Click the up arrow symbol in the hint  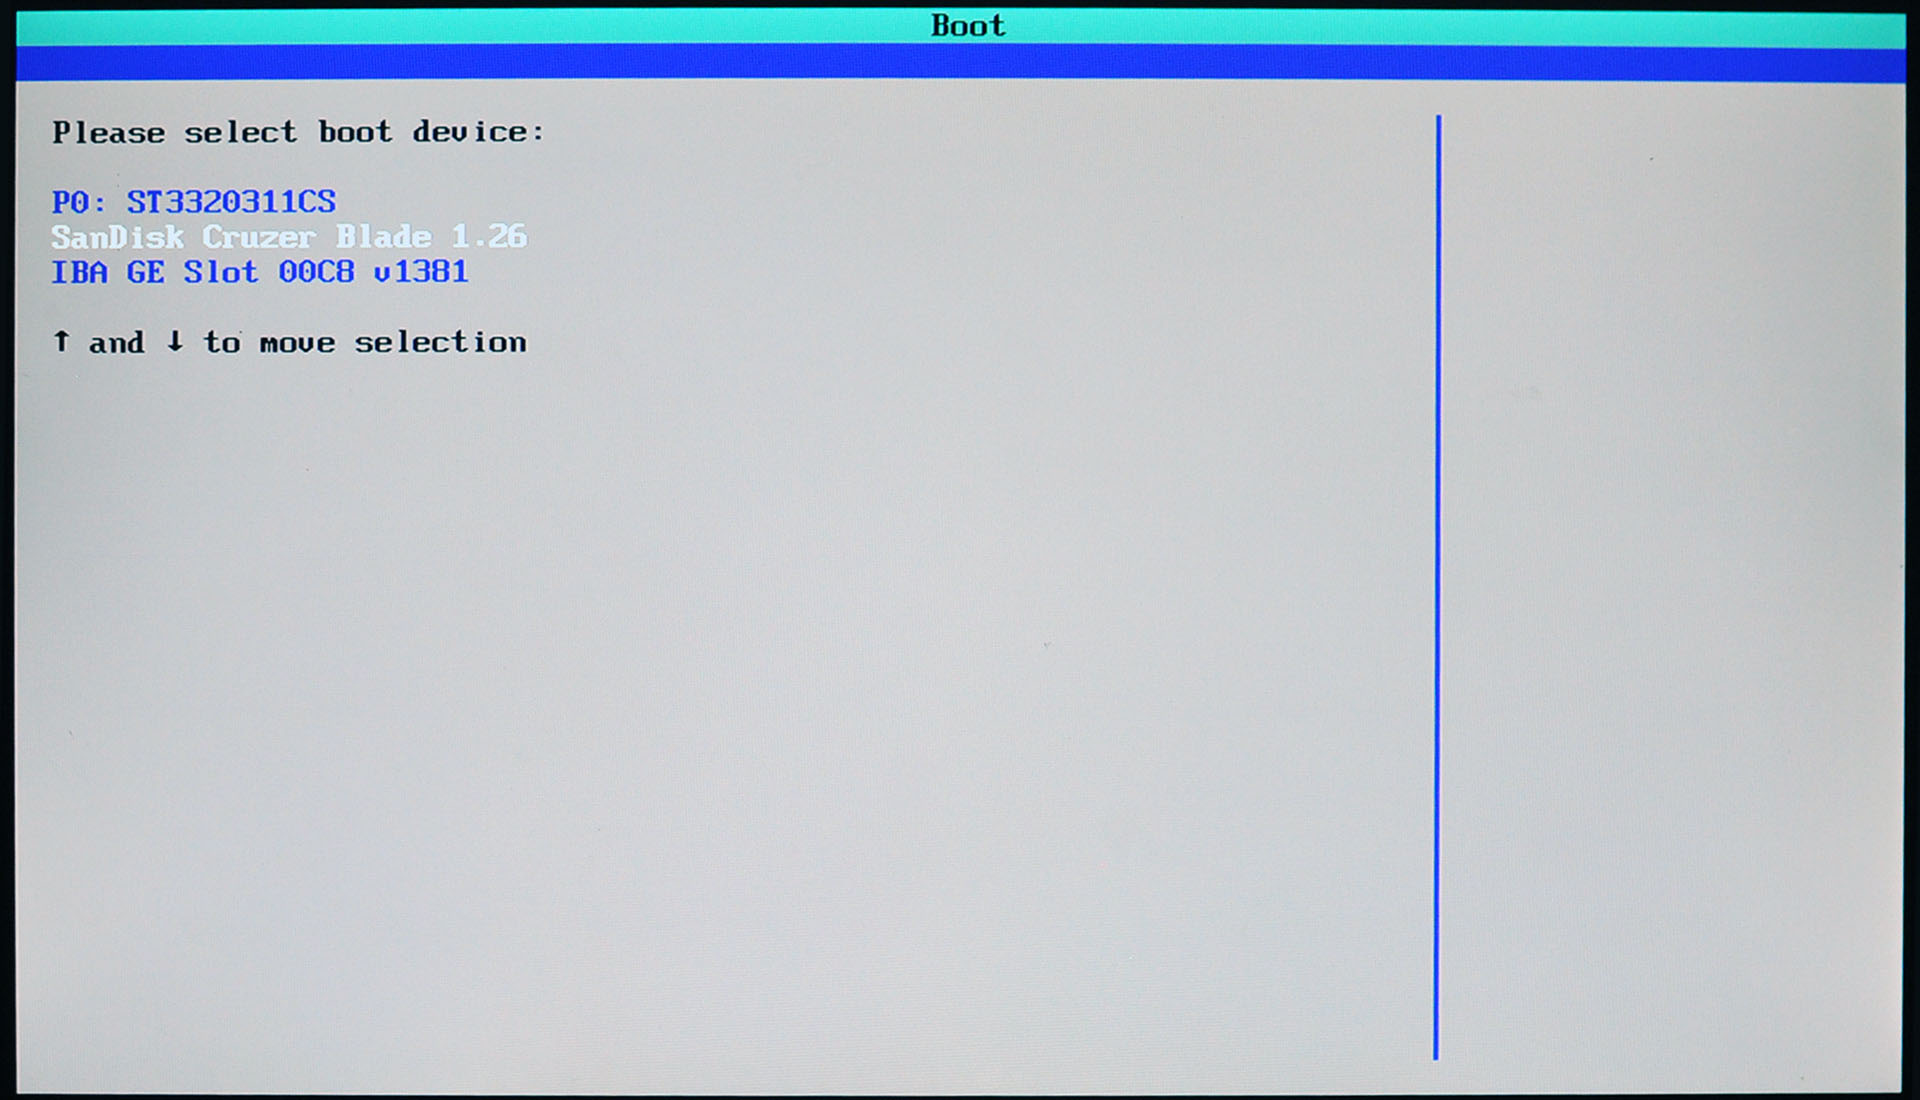62,342
